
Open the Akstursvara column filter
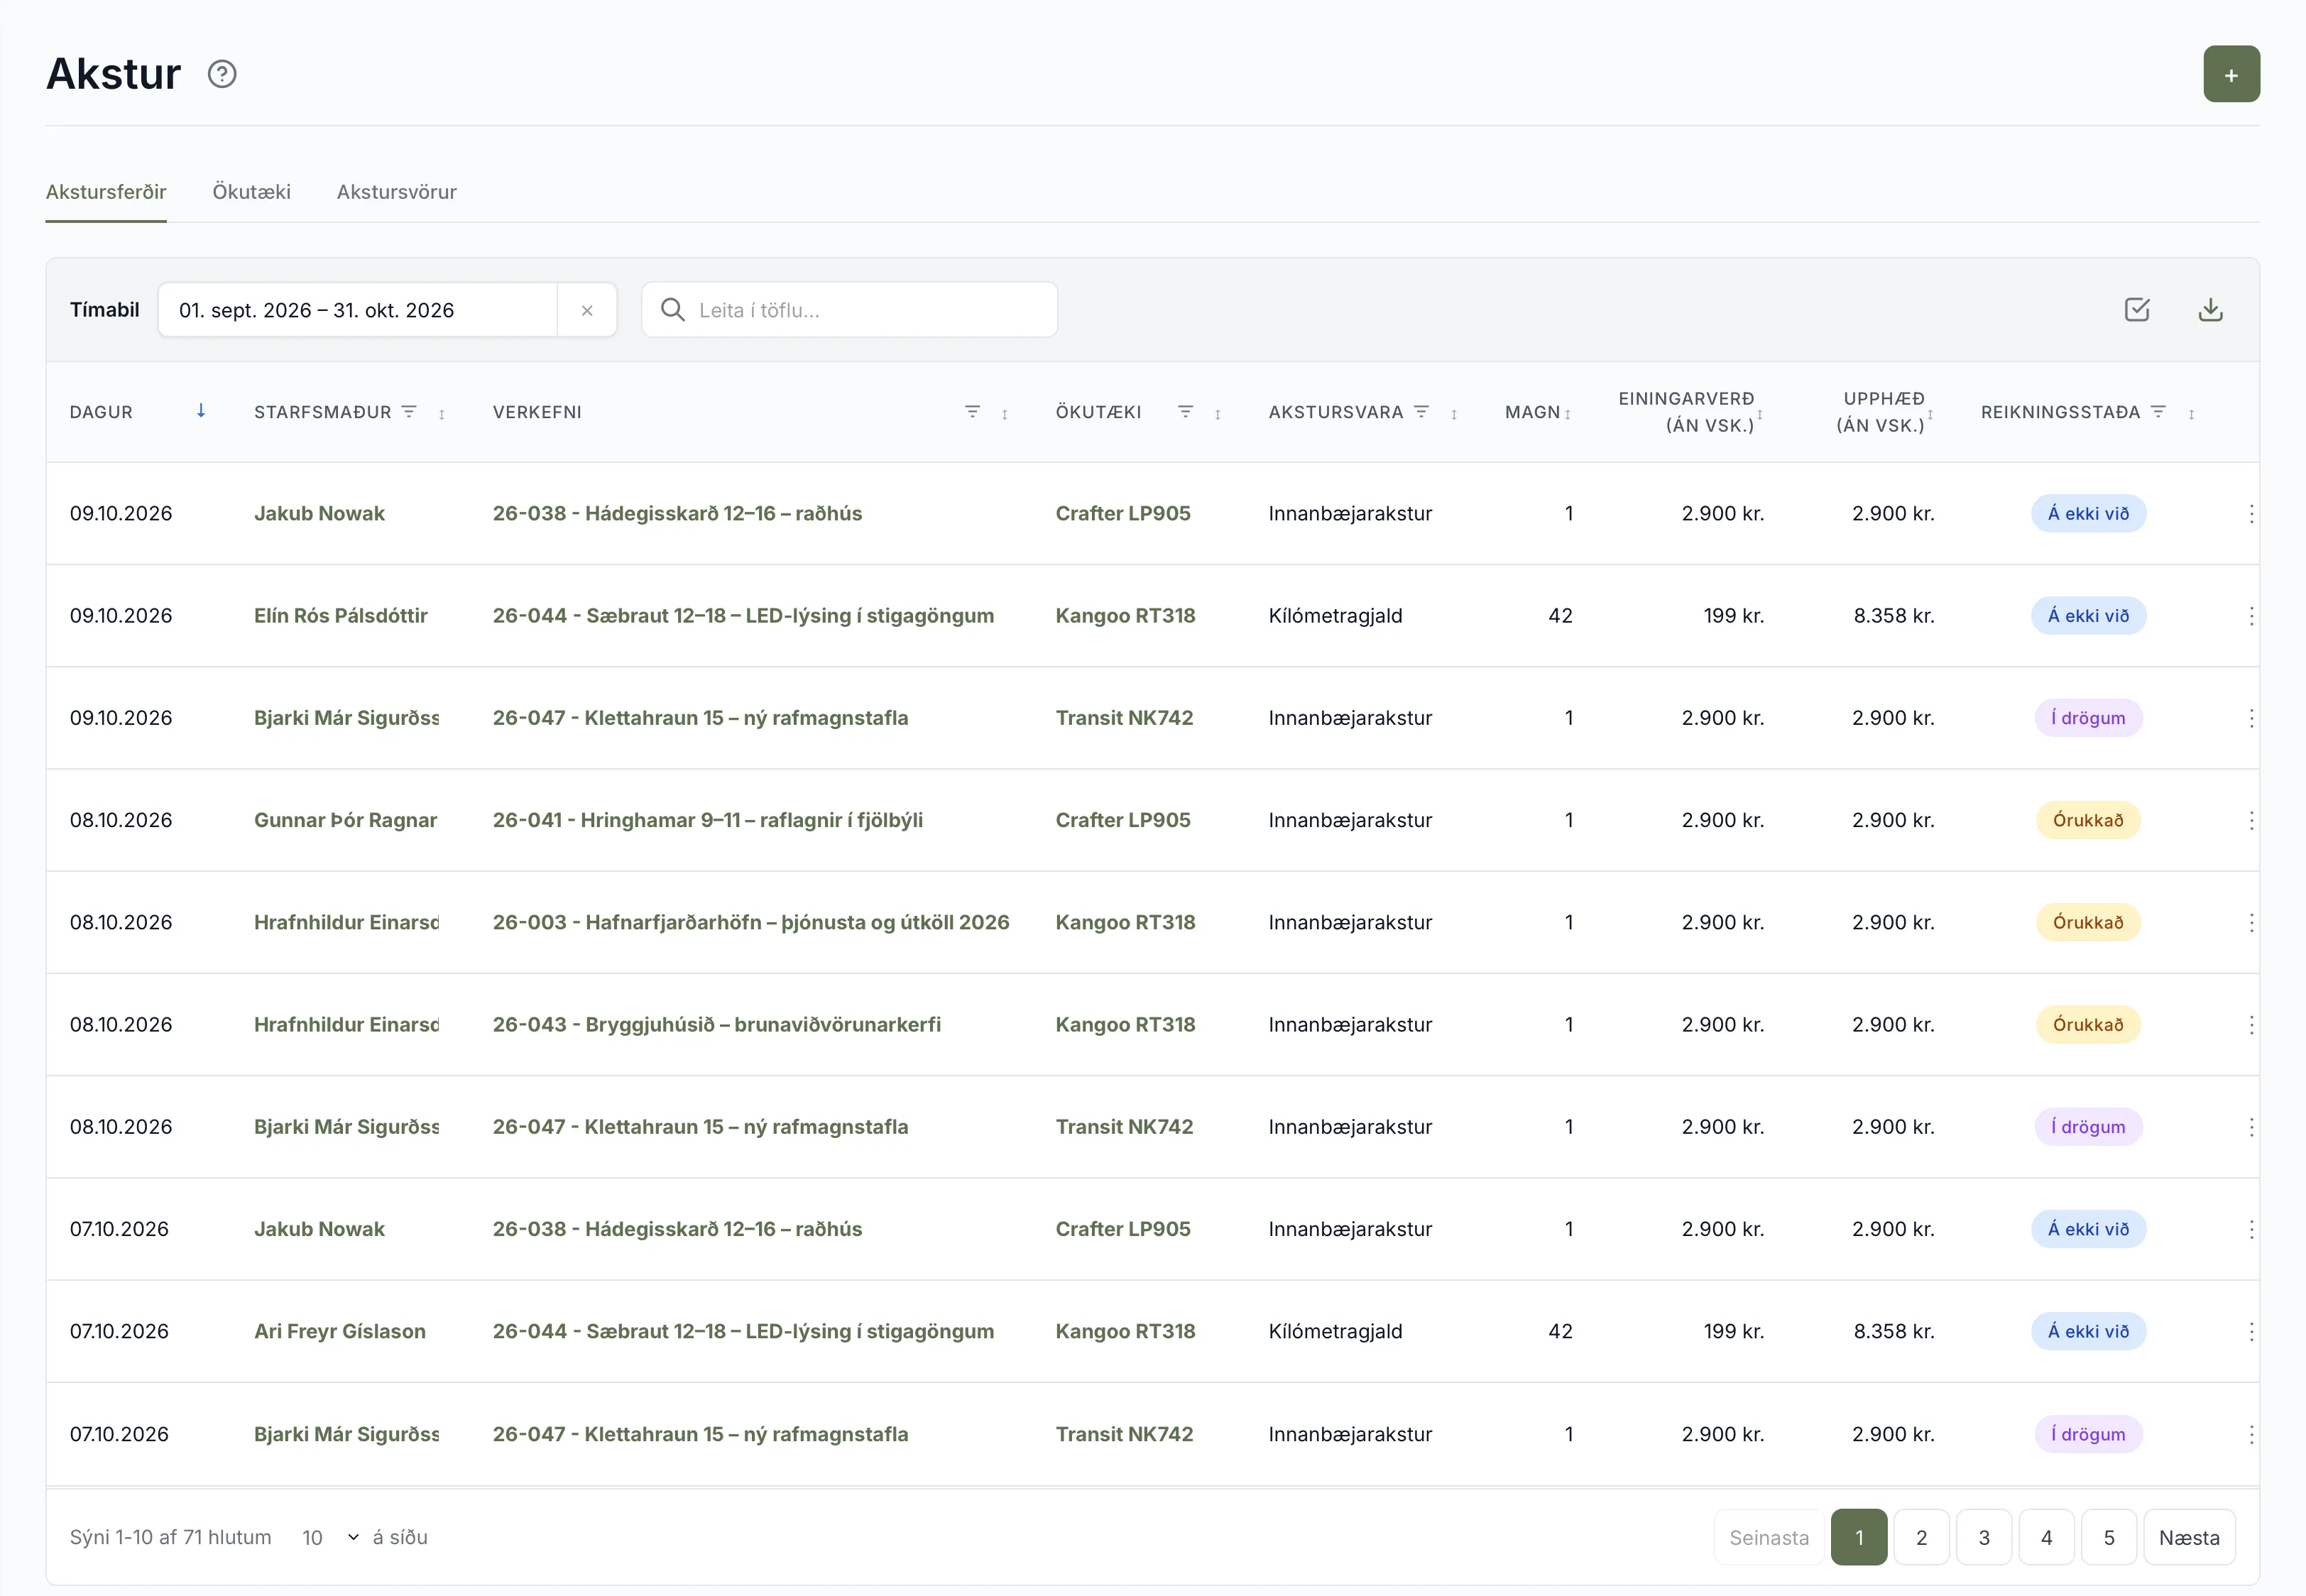click(x=1421, y=411)
